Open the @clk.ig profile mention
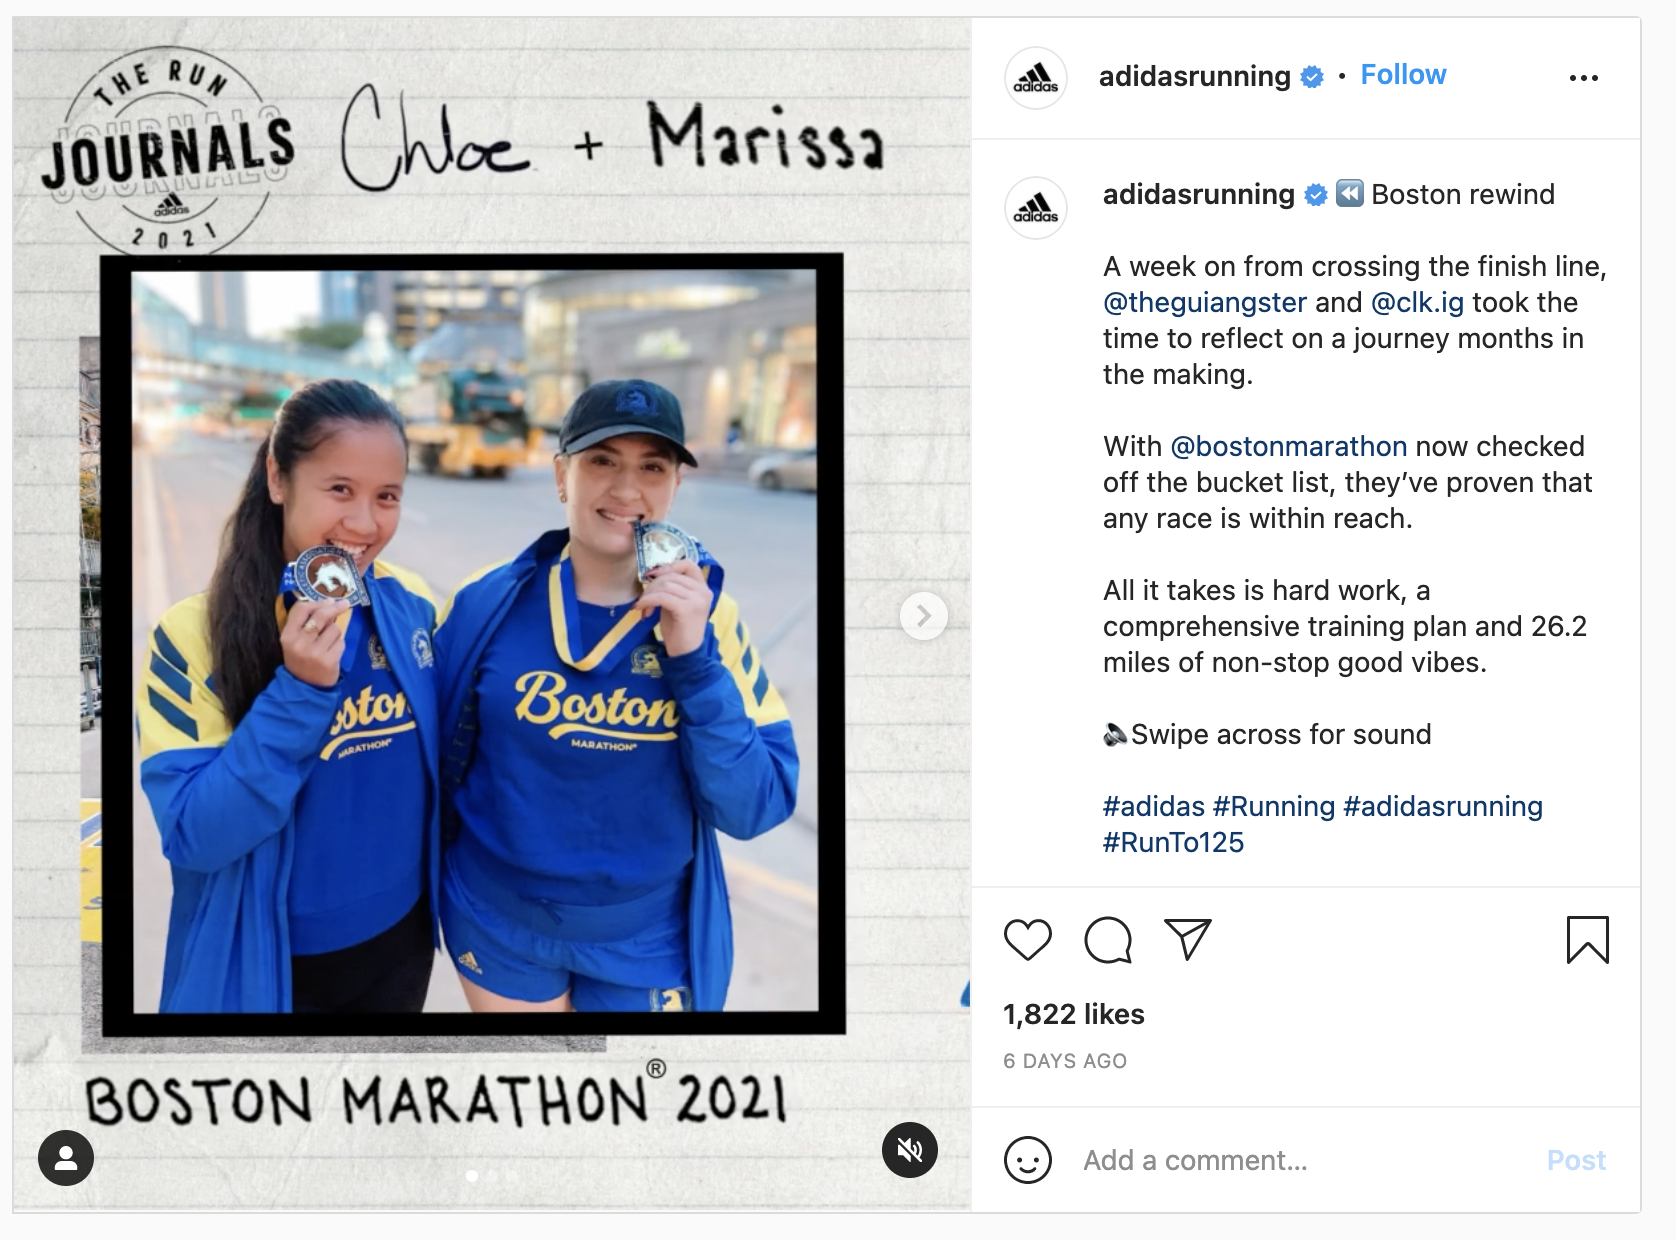Screen dimensions: 1676x1240 click(1417, 302)
